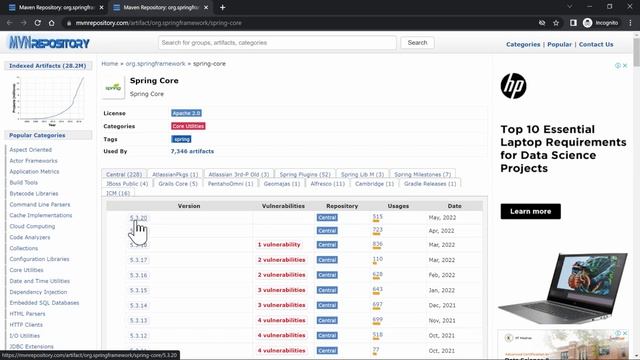640x360 pixels.
Task: Click the 'Vulnerabilities' column header
Action: [x=283, y=206]
